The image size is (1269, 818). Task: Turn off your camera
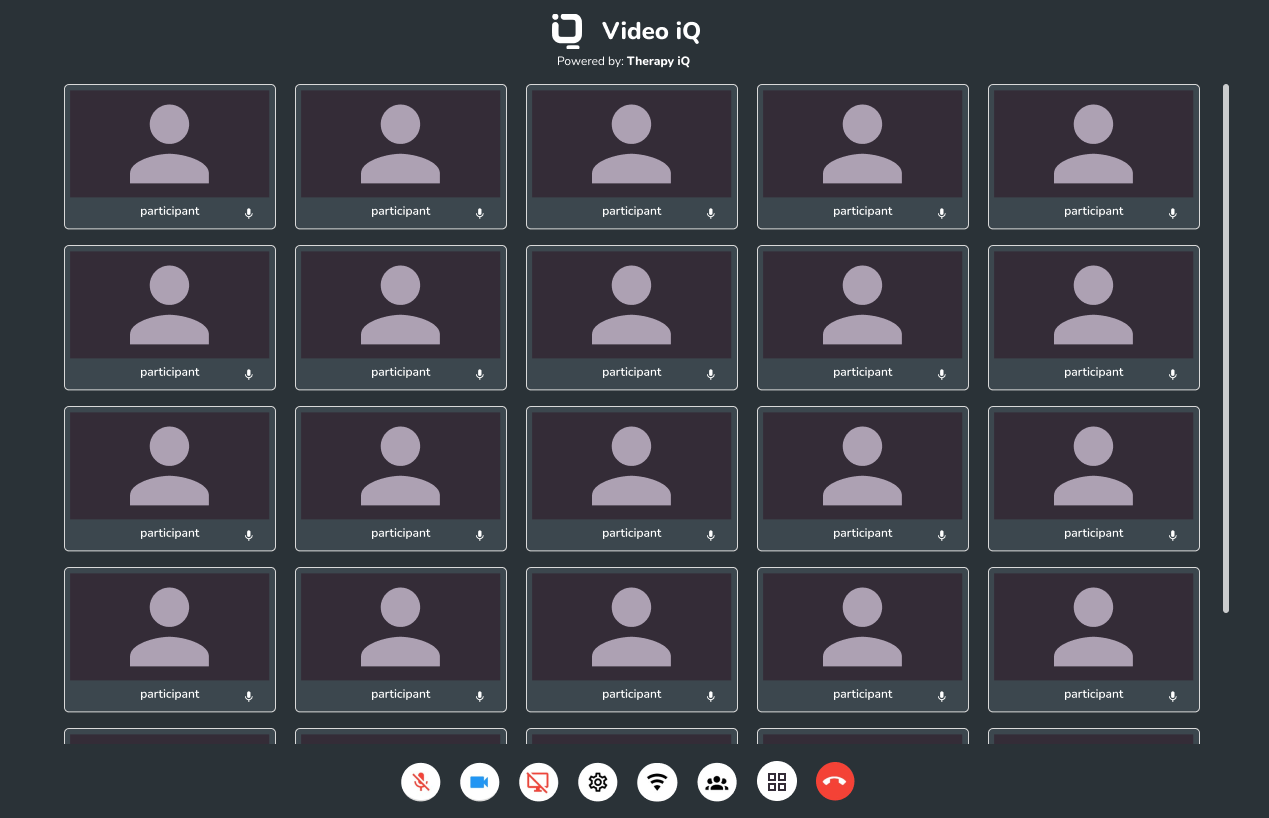click(x=479, y=781)
